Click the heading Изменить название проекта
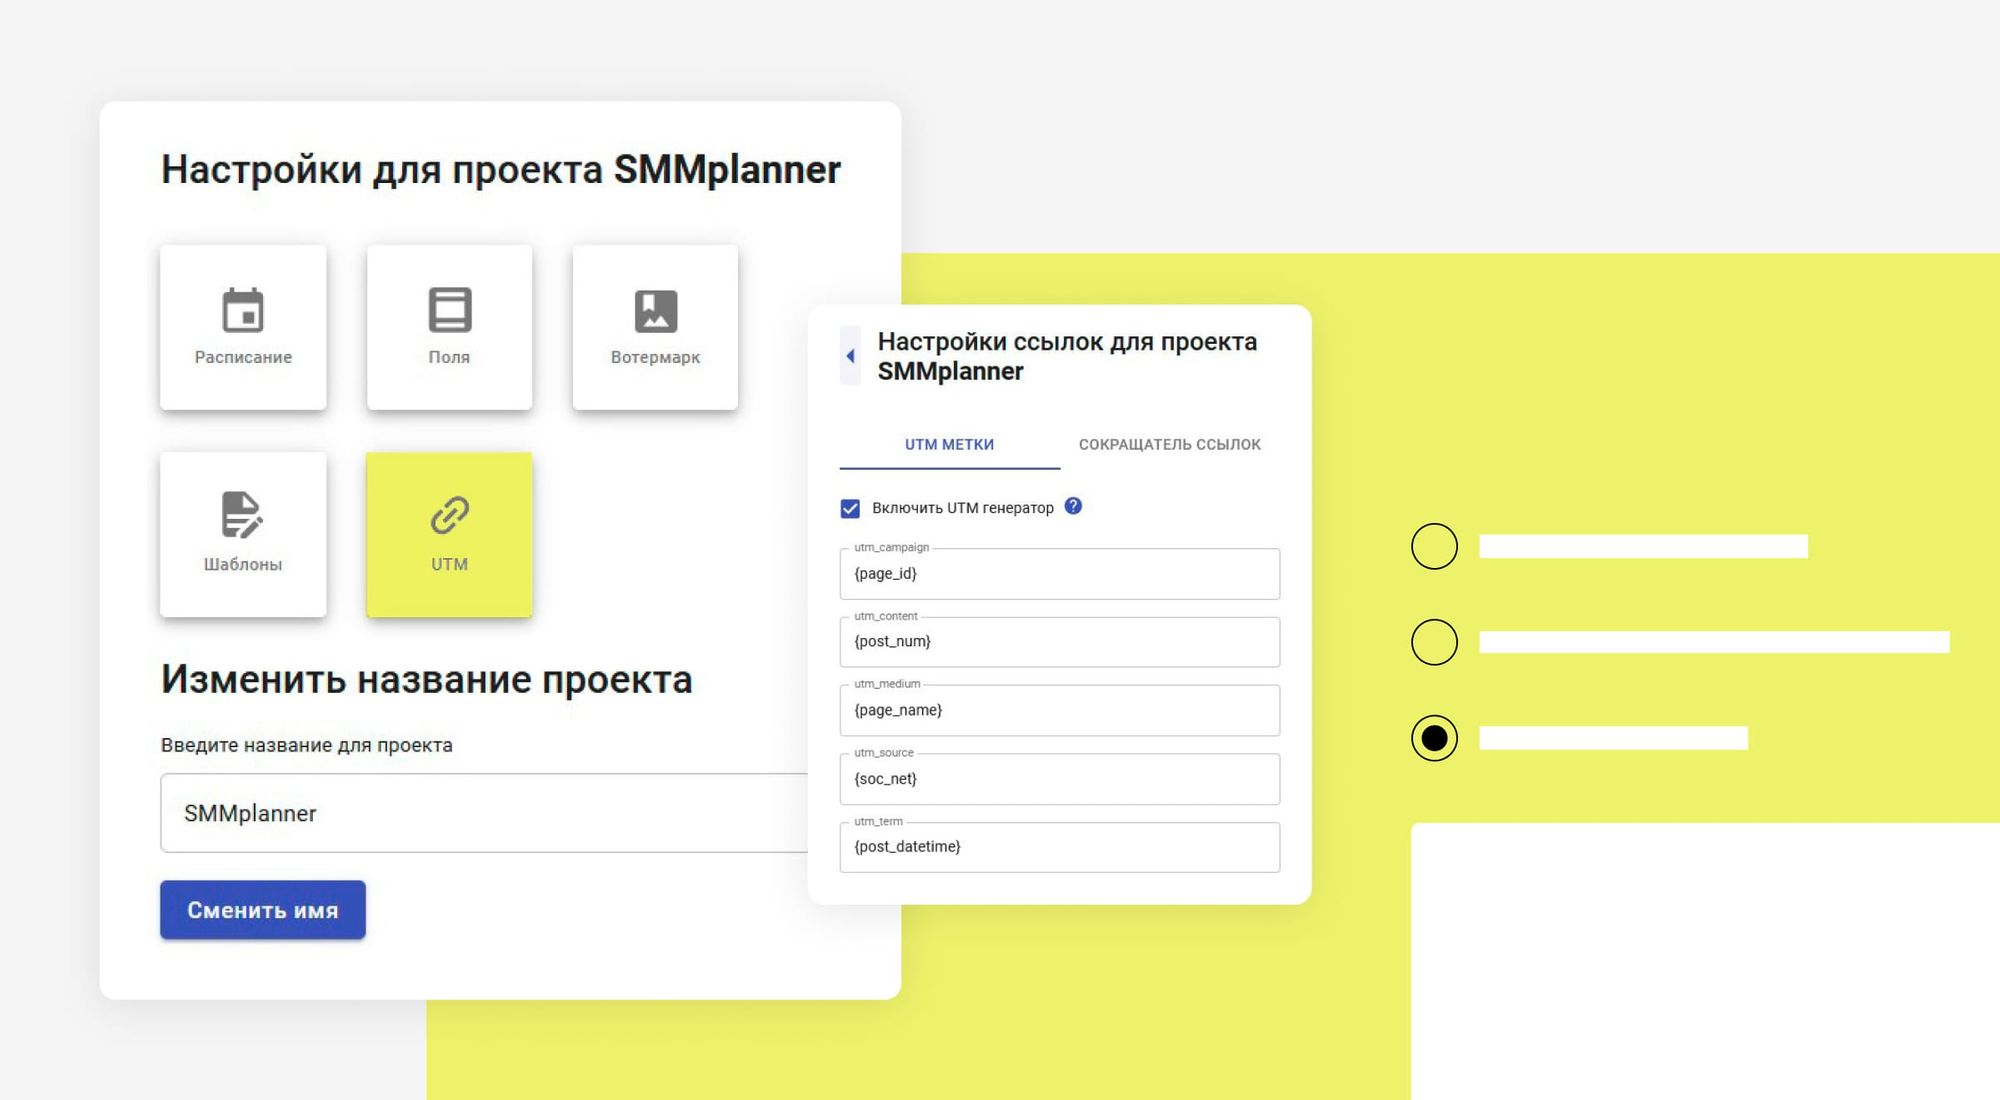Screen dimensions: 2000x1100 point(427,680)
